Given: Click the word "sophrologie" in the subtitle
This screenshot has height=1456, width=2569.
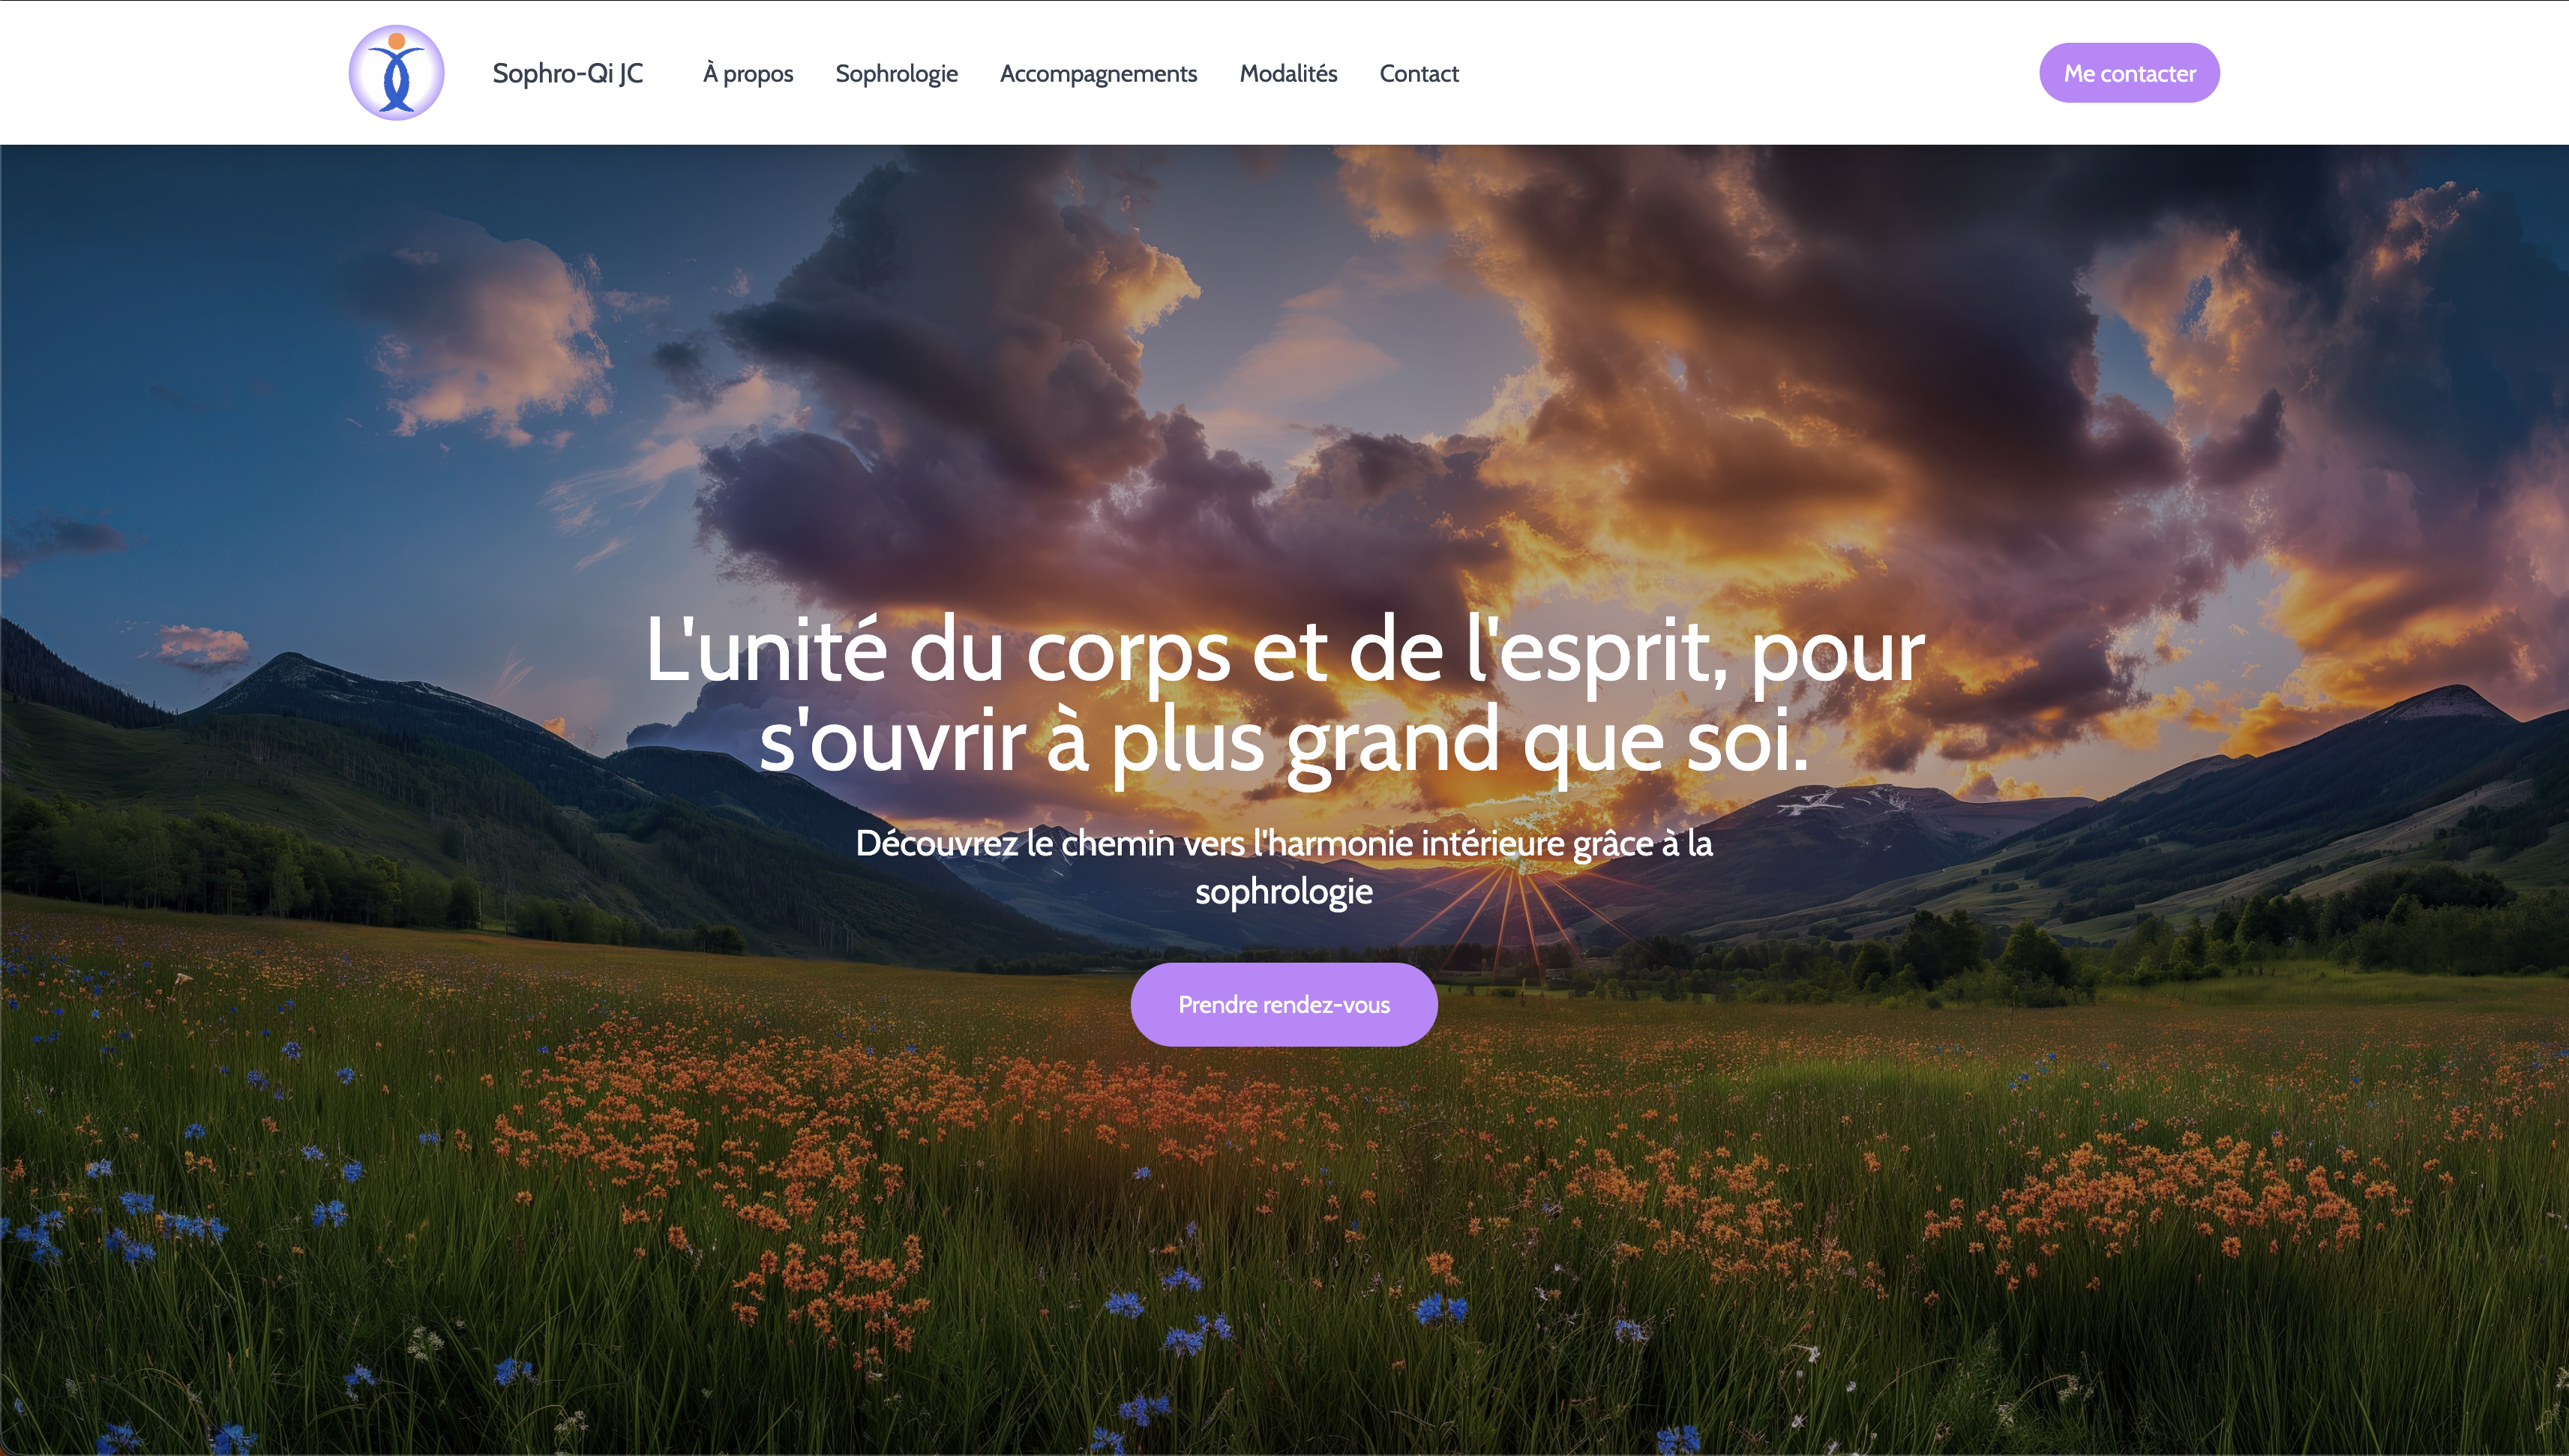Looking at the screenshot, I should click(x=1284, y=891).
